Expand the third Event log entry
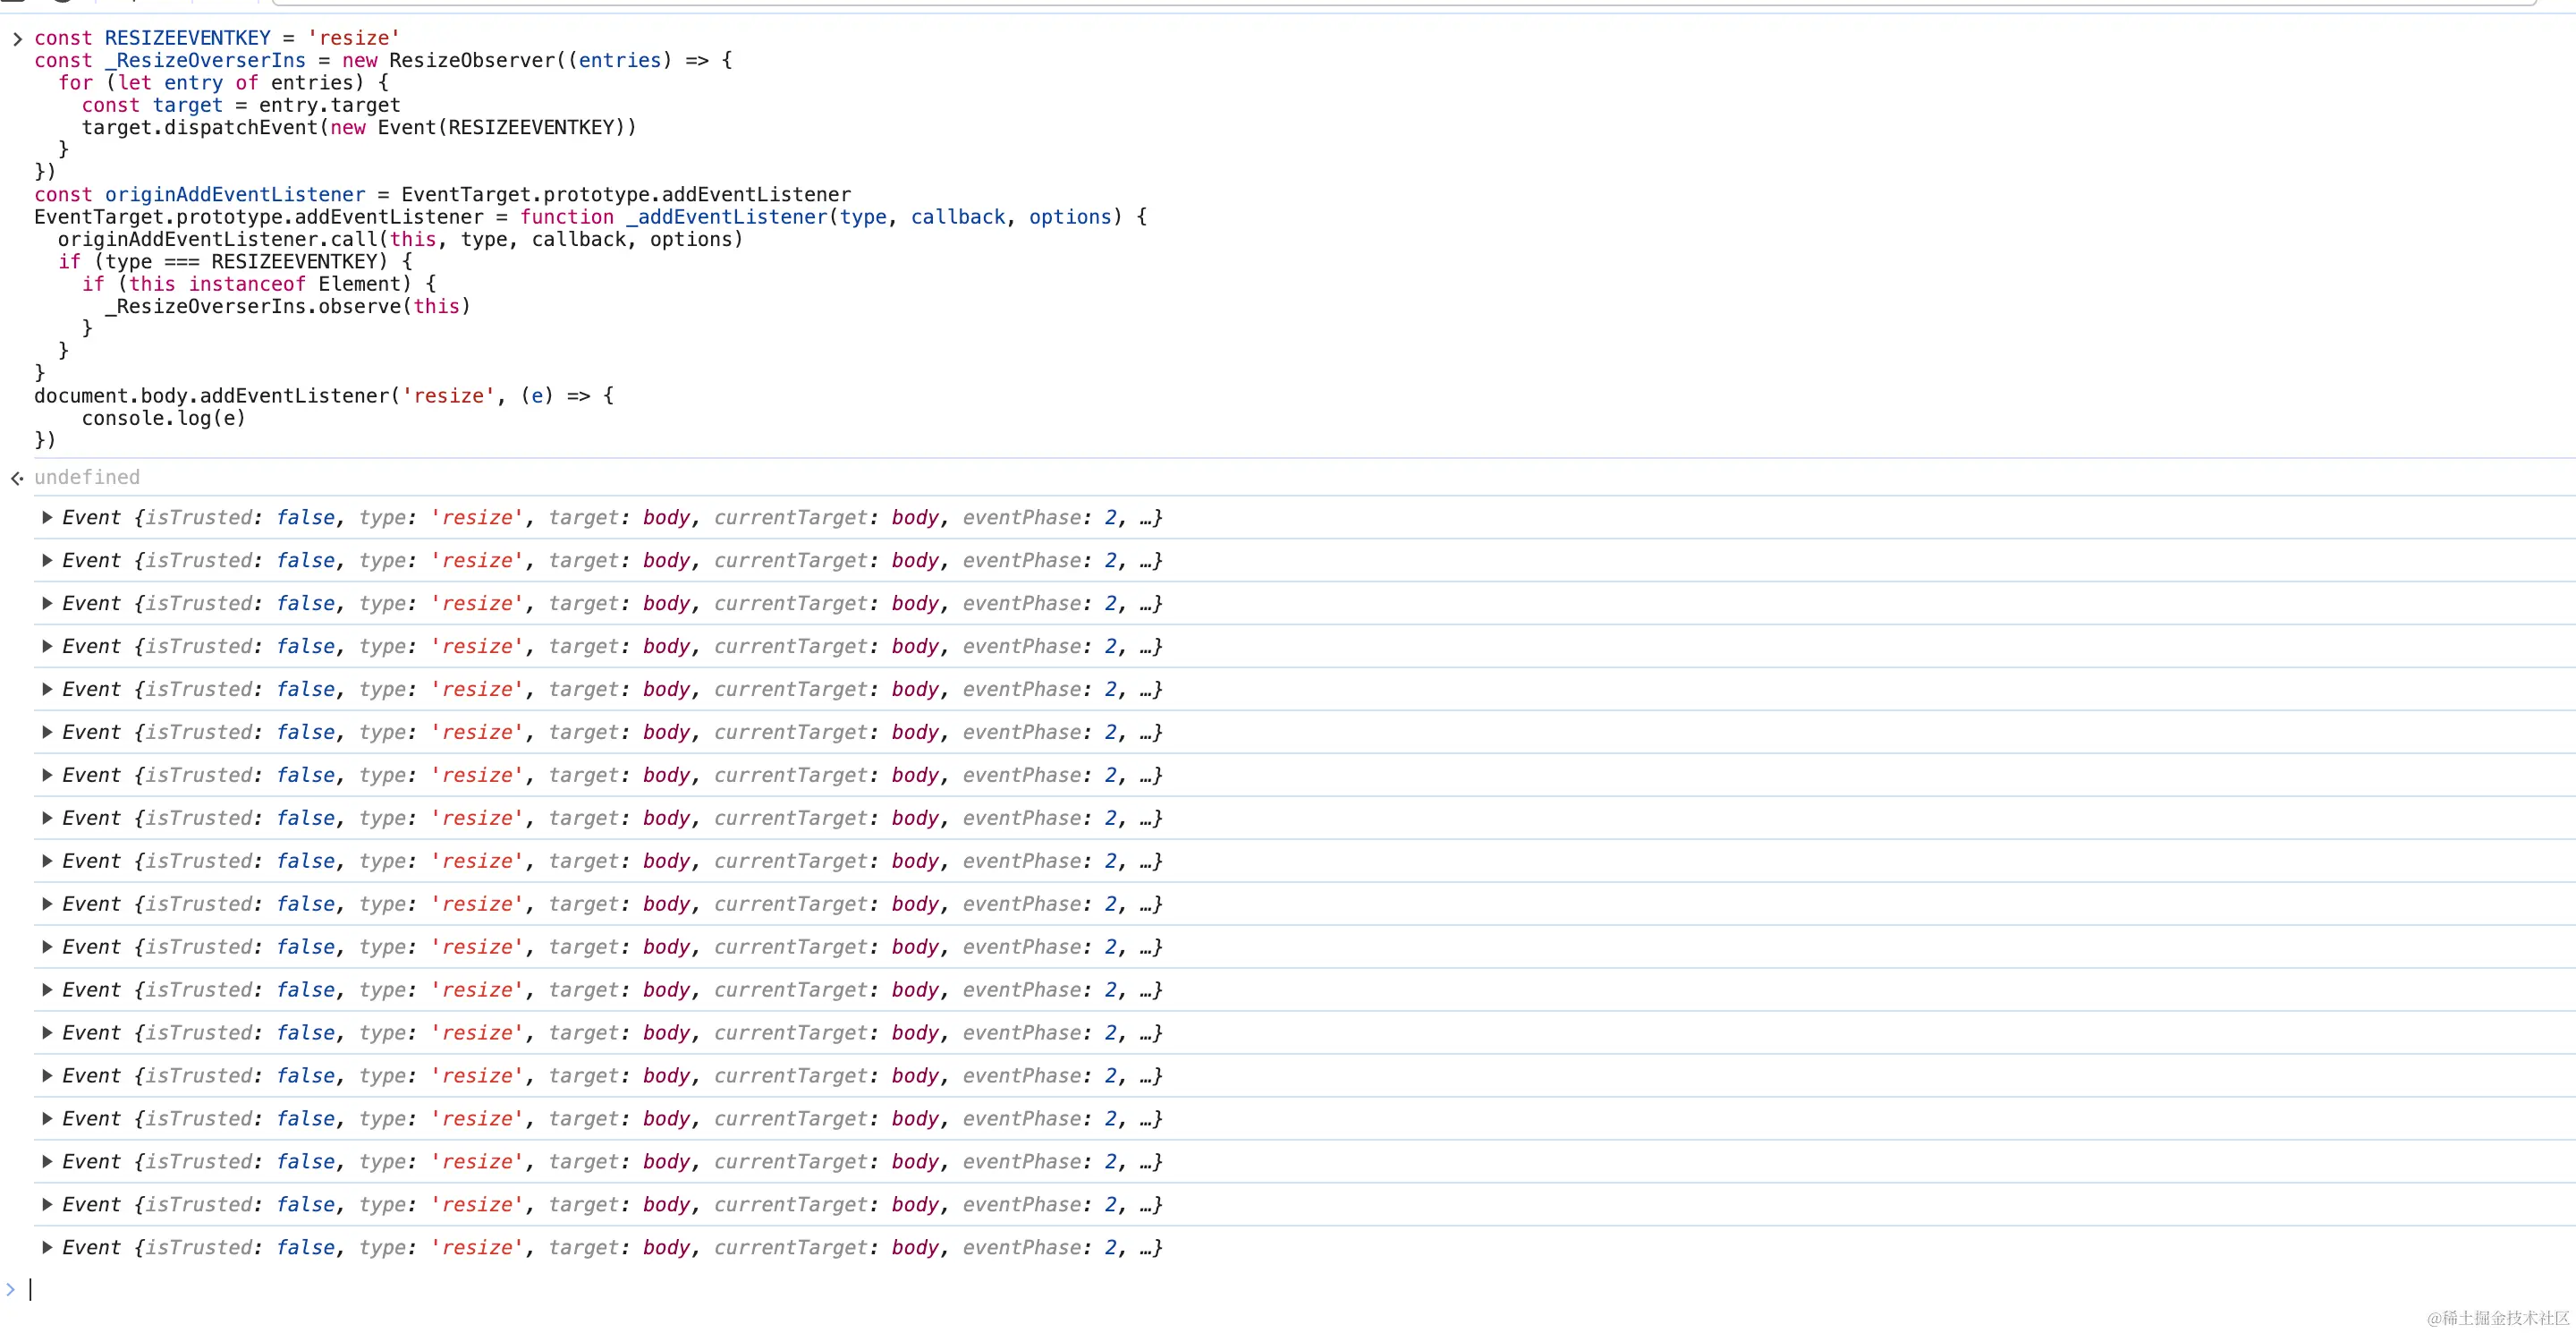 point(47,604)
